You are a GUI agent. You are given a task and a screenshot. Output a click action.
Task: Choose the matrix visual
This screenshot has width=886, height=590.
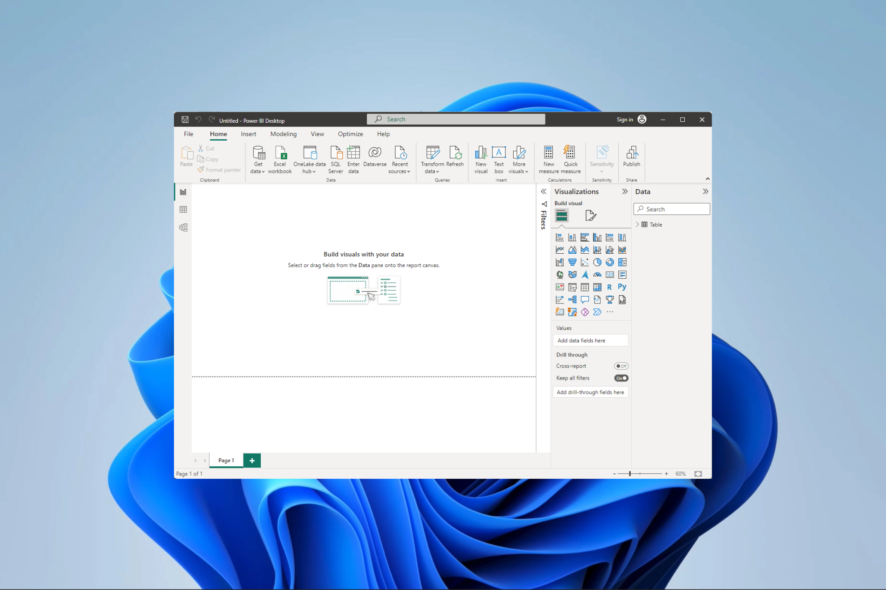pyautogui.click(x=597, y=287)
